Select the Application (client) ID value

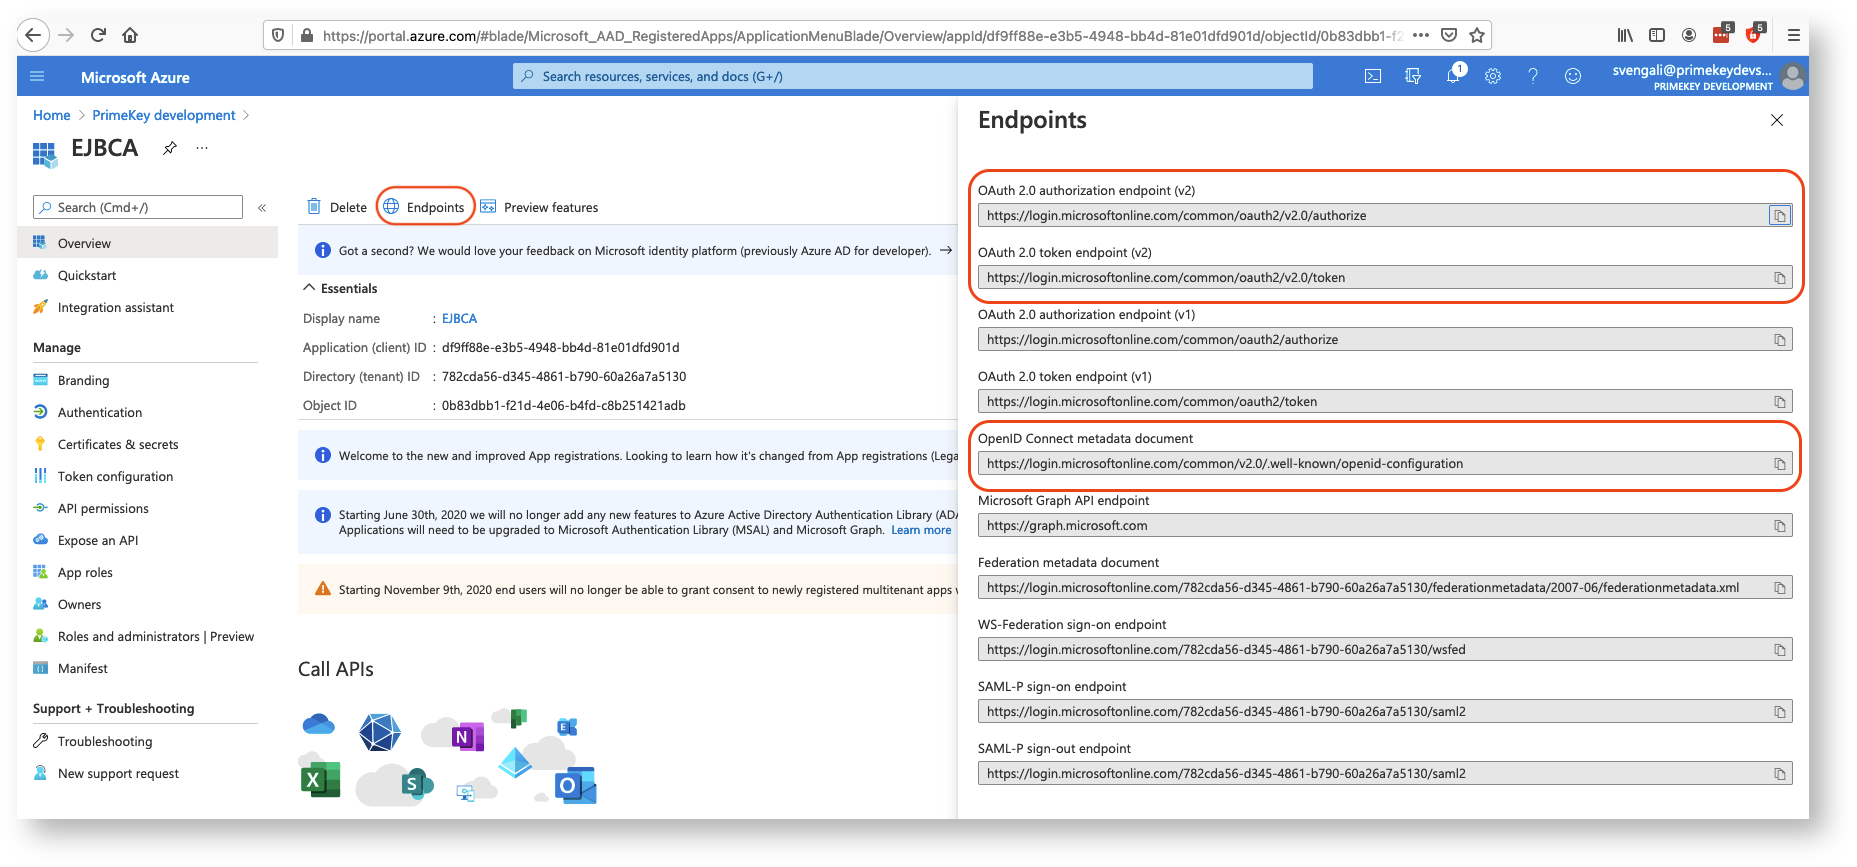coord(560,347)
